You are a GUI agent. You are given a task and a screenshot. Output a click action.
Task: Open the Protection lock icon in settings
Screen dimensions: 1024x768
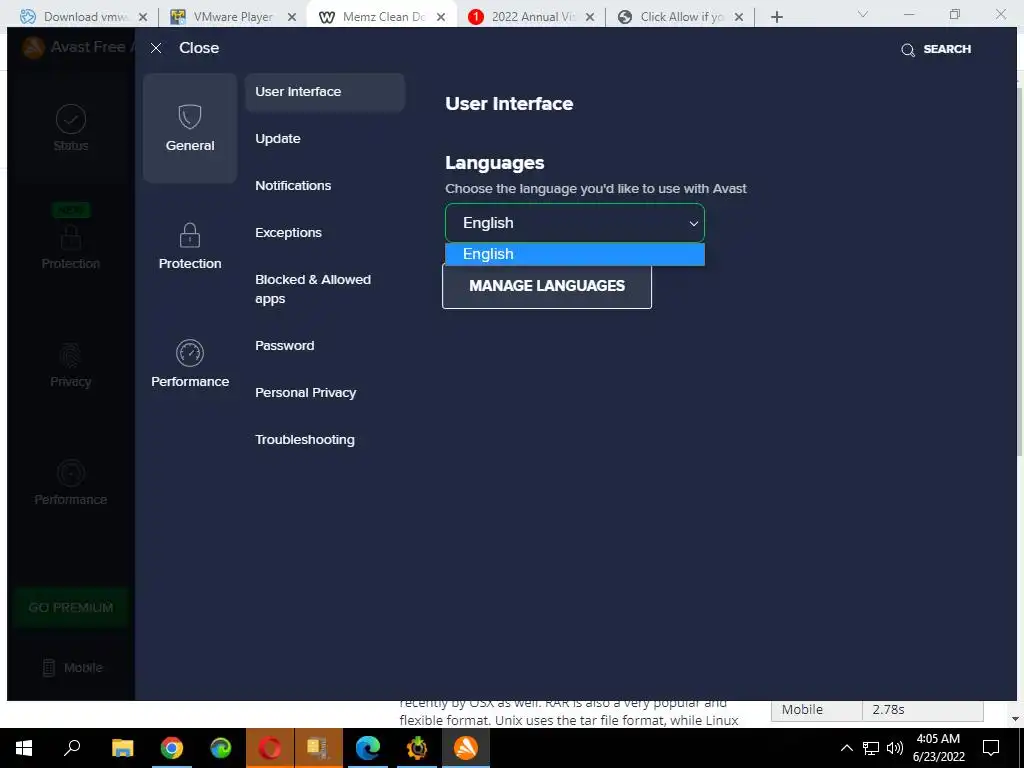click(x=190, y=235)
